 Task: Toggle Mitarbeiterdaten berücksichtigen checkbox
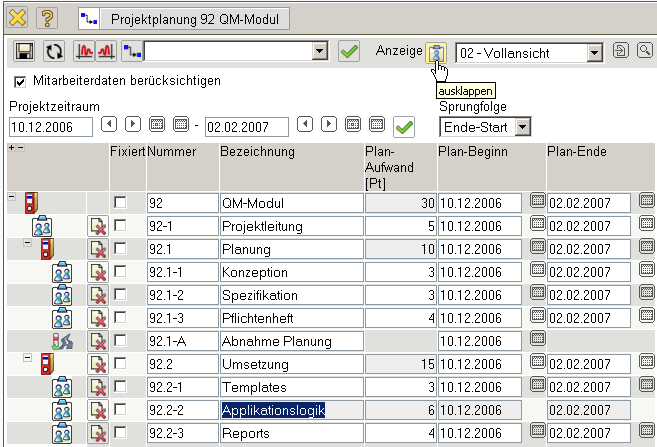pyautogui.click(x=21, y=81)
